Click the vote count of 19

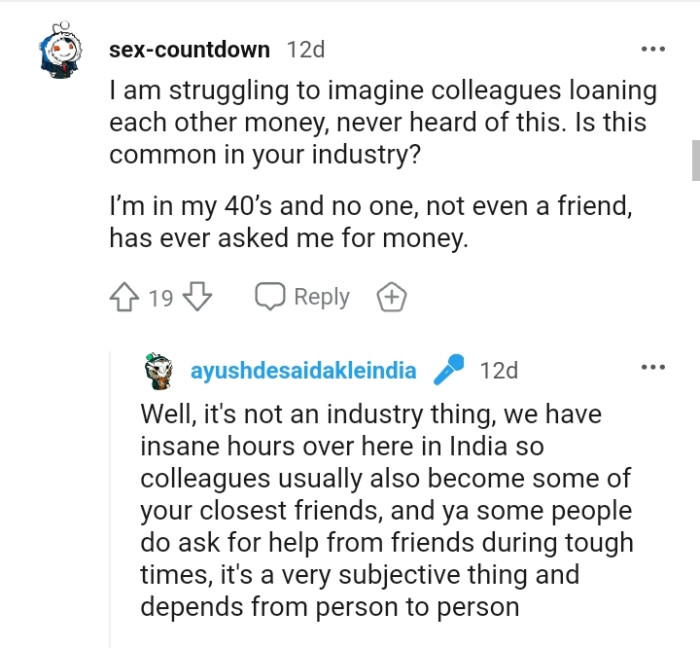(x=161, y=297)
